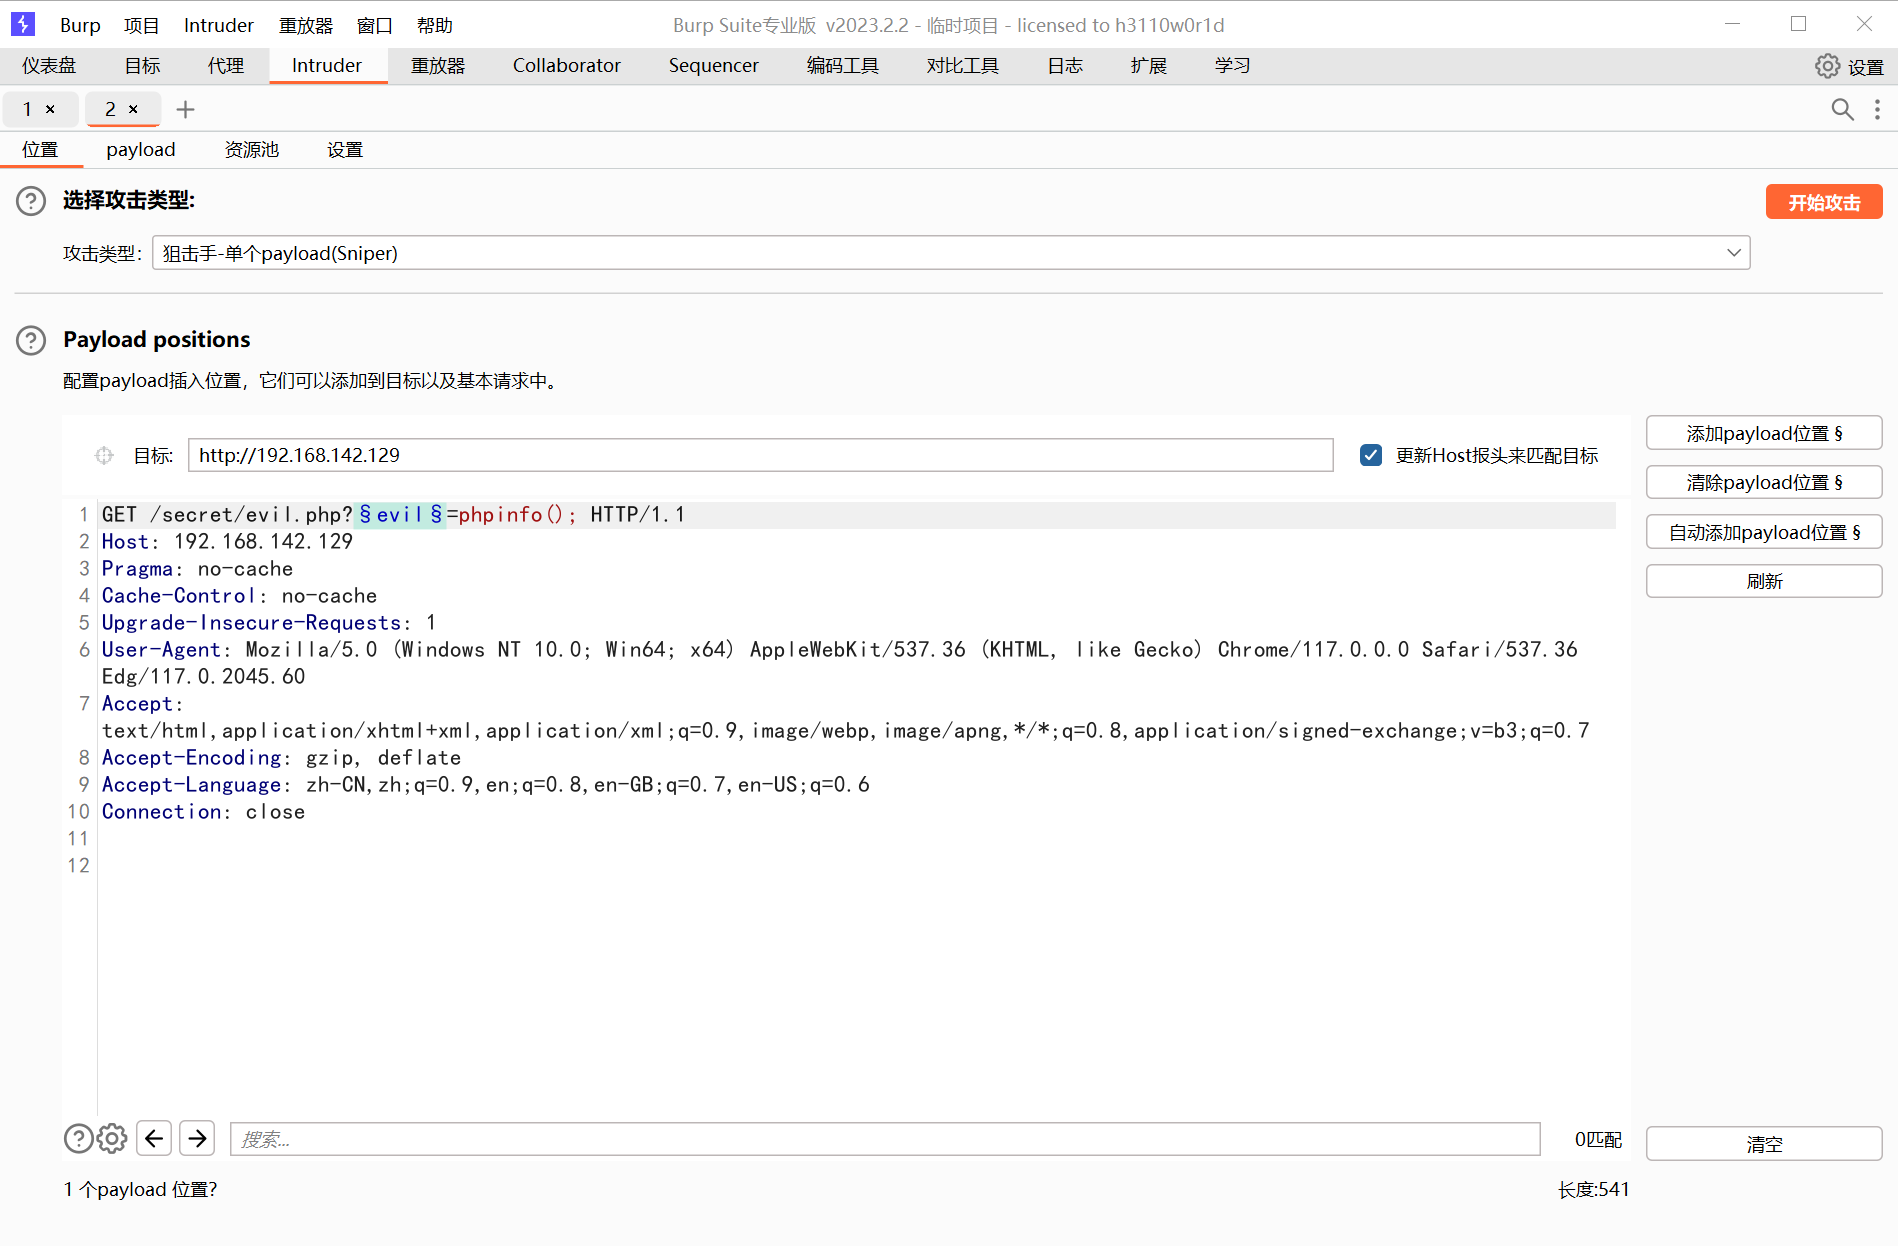Open the Intruder menu in menu bar
Viewport: 1898px width, 1246px height.
pyautogui.click(x=219, y=25)
